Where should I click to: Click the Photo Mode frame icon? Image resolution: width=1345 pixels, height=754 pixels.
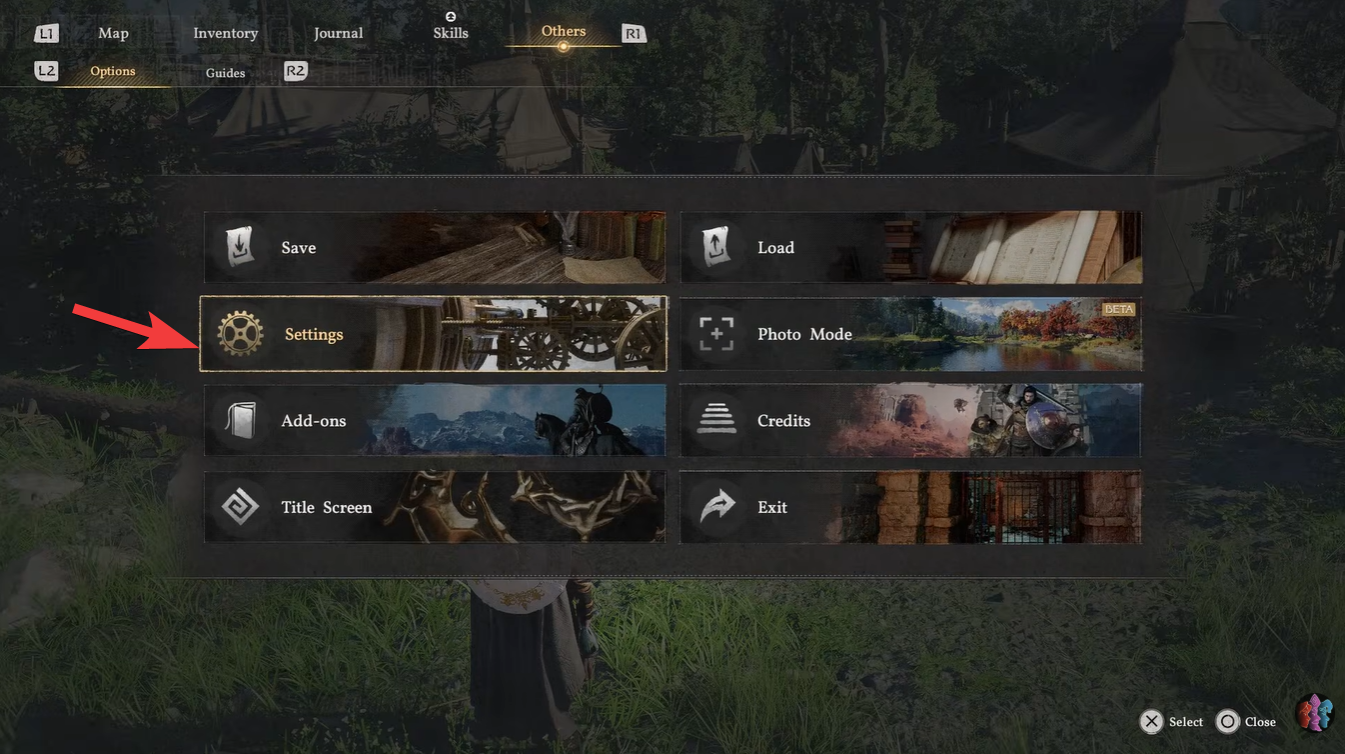point(716,334)
